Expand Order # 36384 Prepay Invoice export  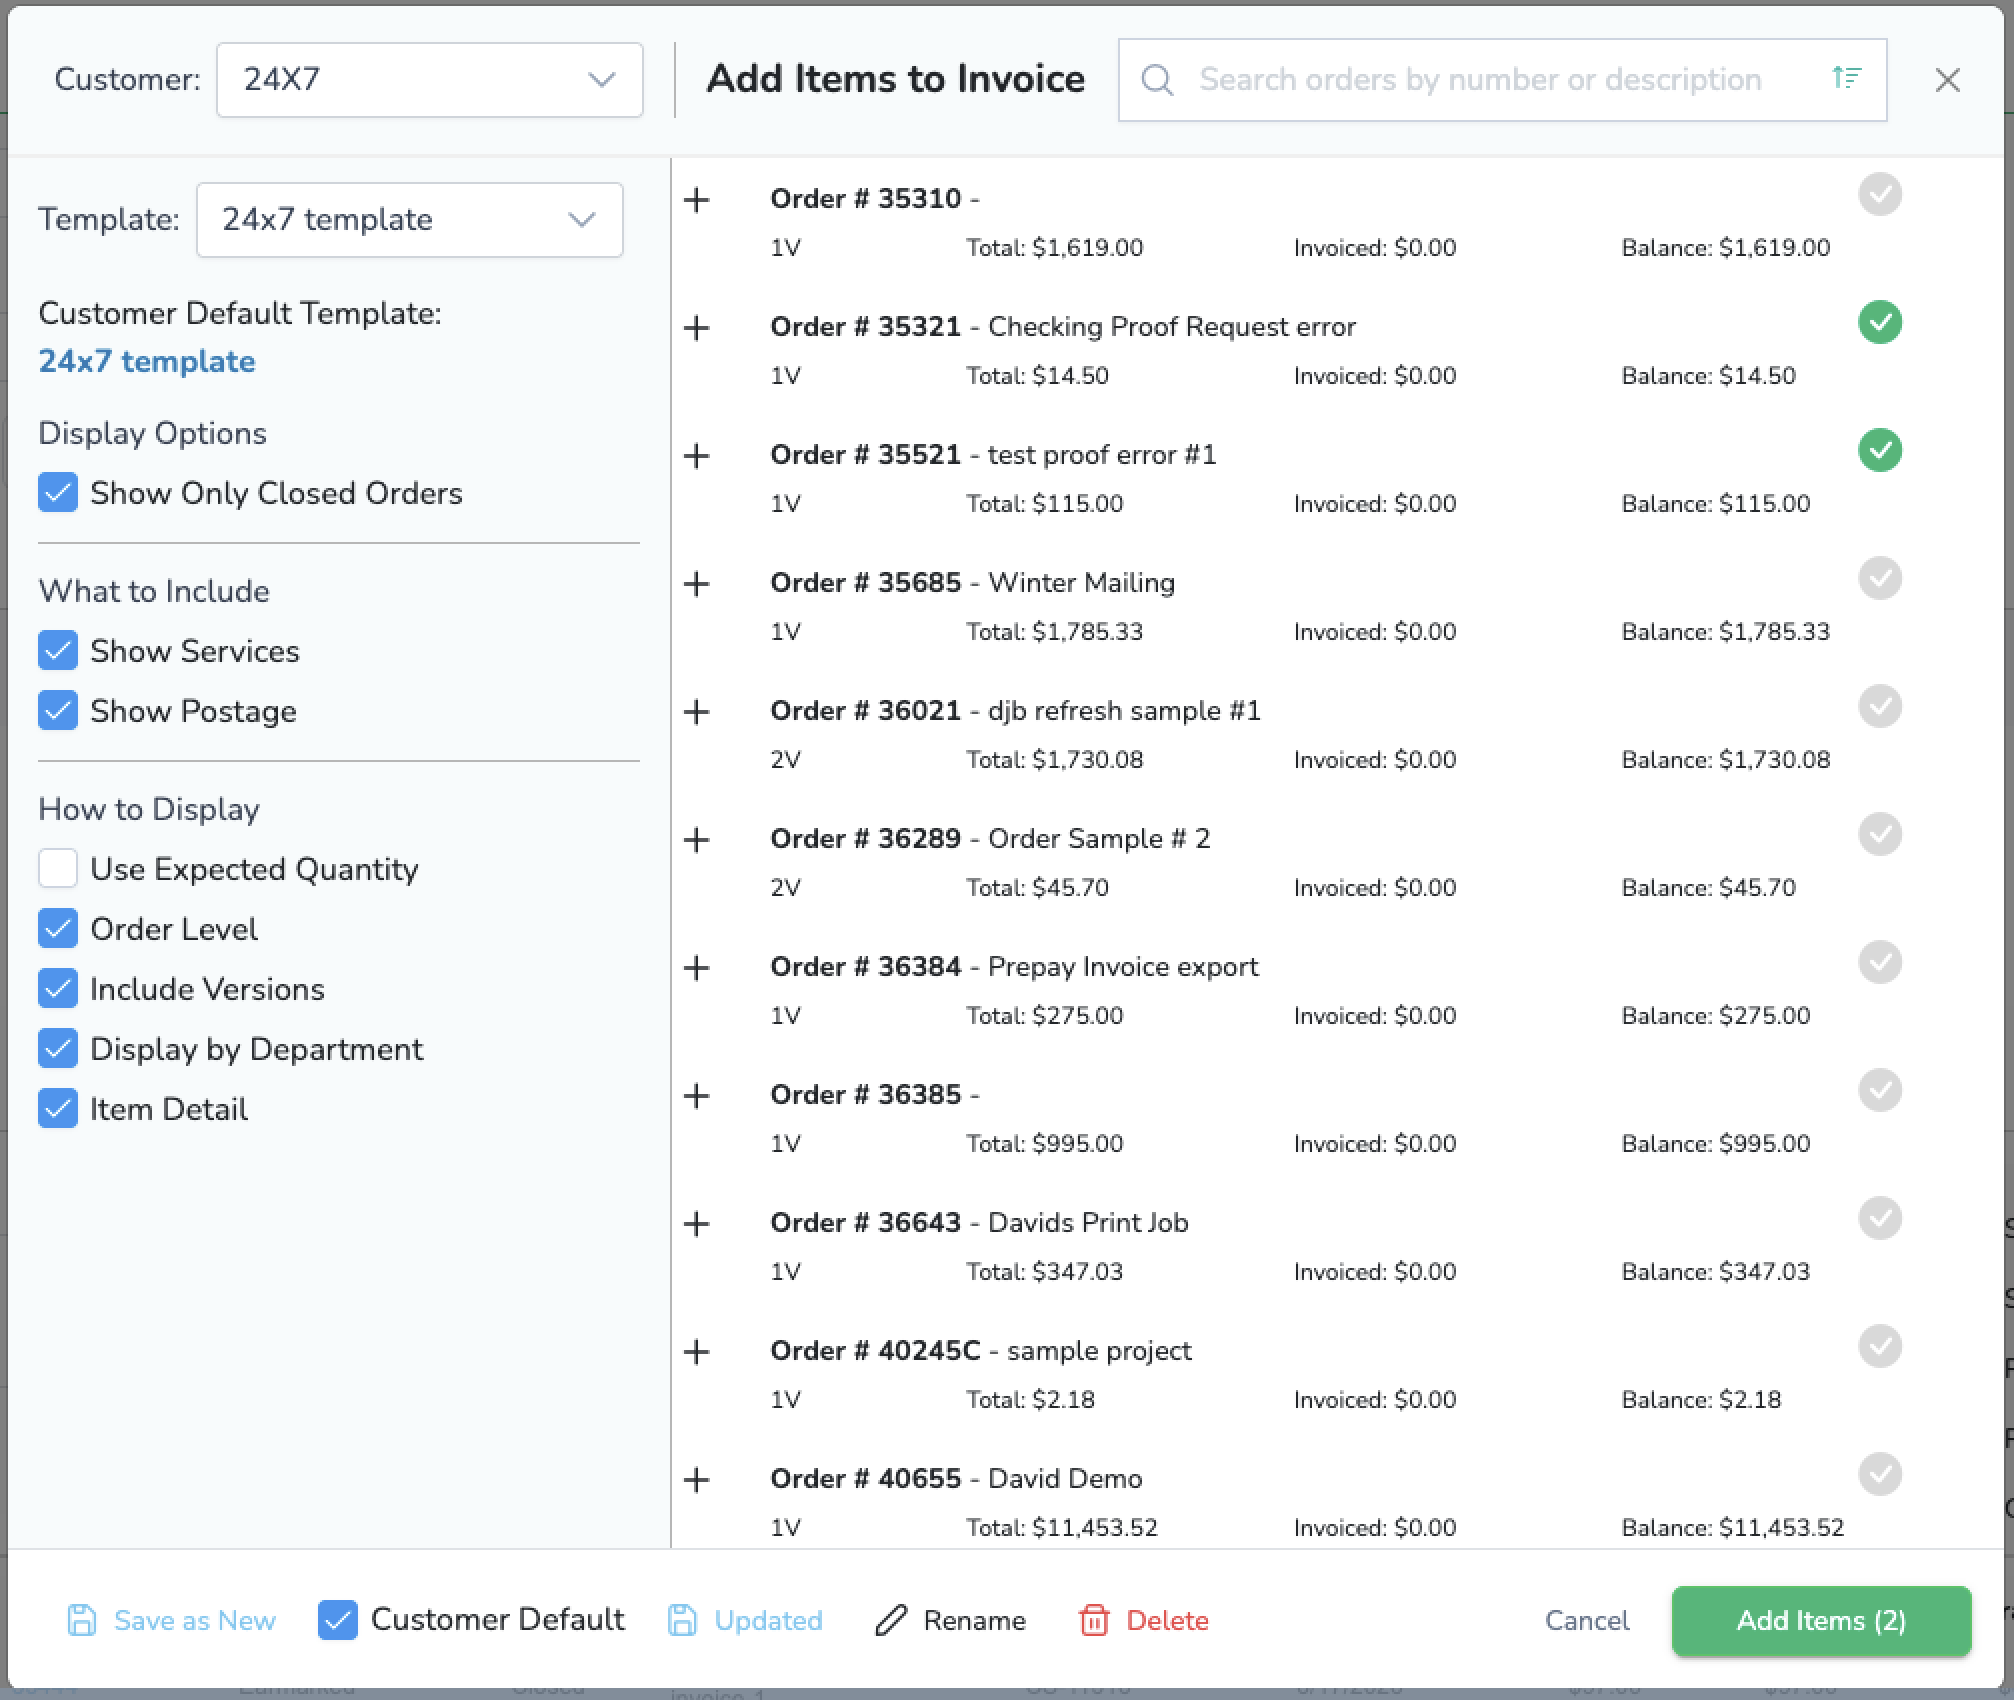696,968
